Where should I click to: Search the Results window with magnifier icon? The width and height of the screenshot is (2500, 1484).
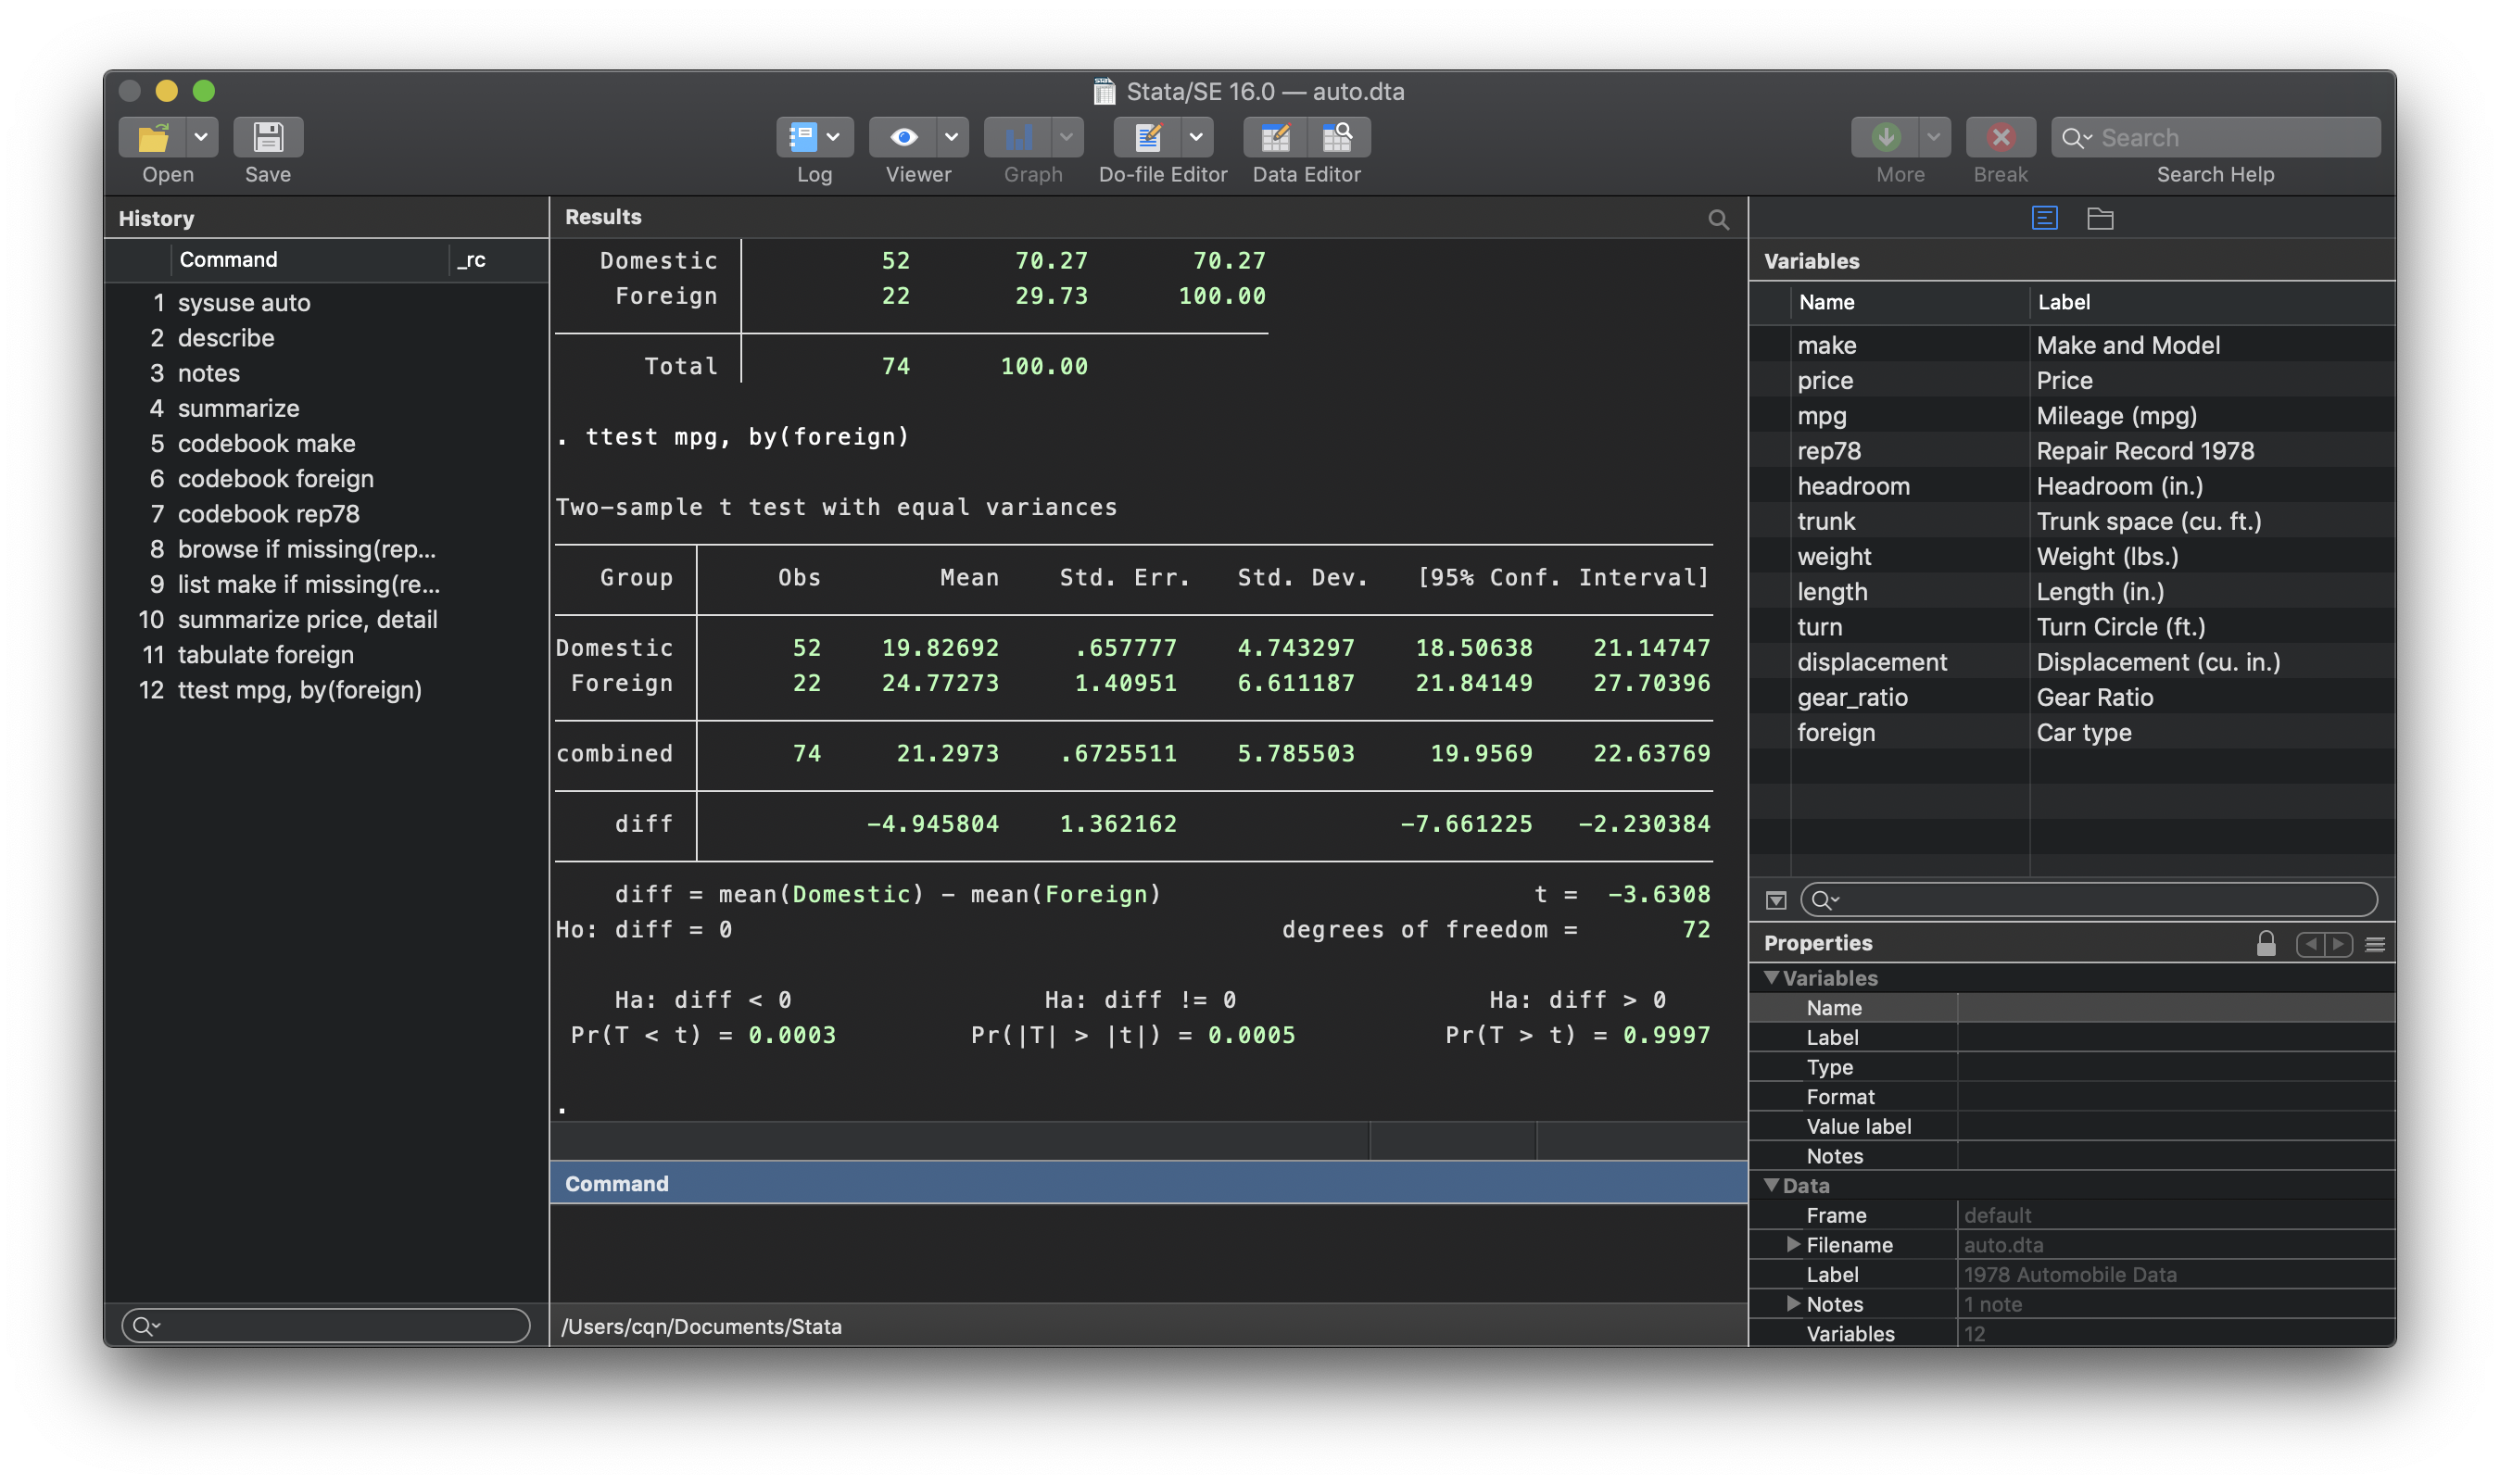1718,219
